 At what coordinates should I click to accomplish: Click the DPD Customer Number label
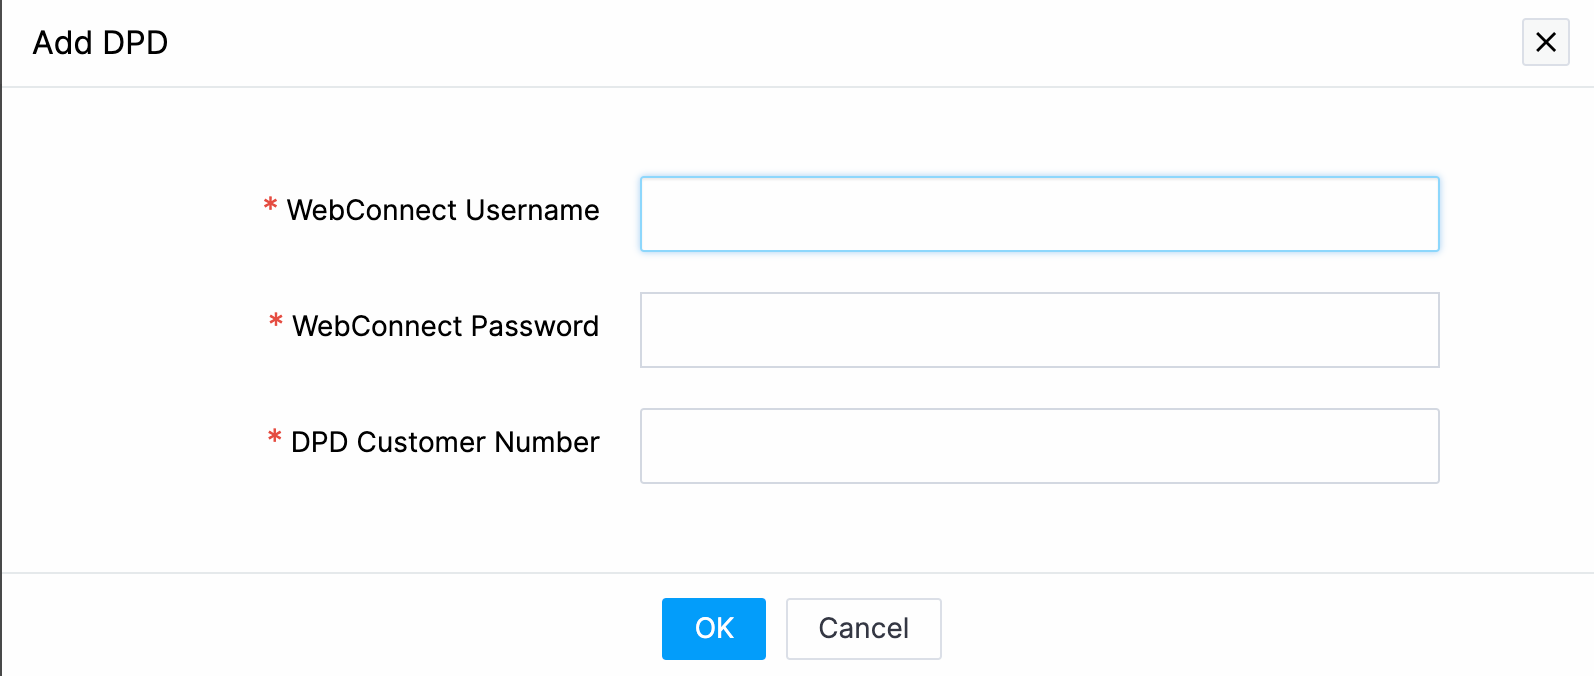(445, 442)
